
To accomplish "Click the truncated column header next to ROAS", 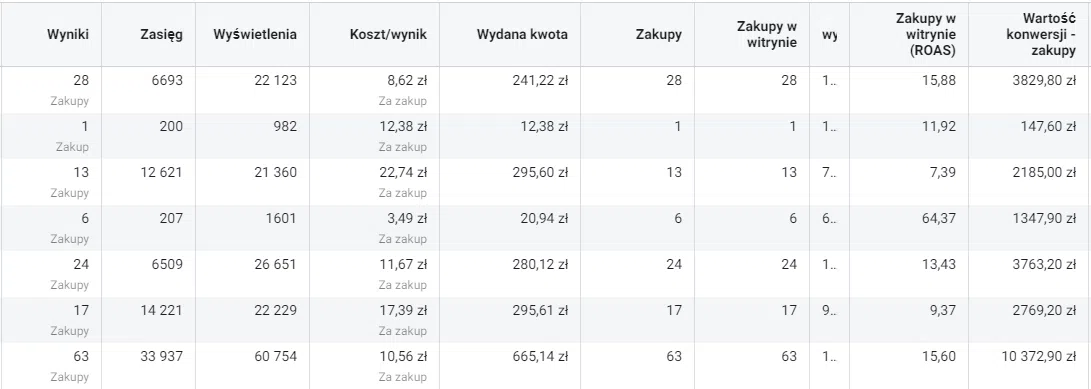I will tap(829, 35).
